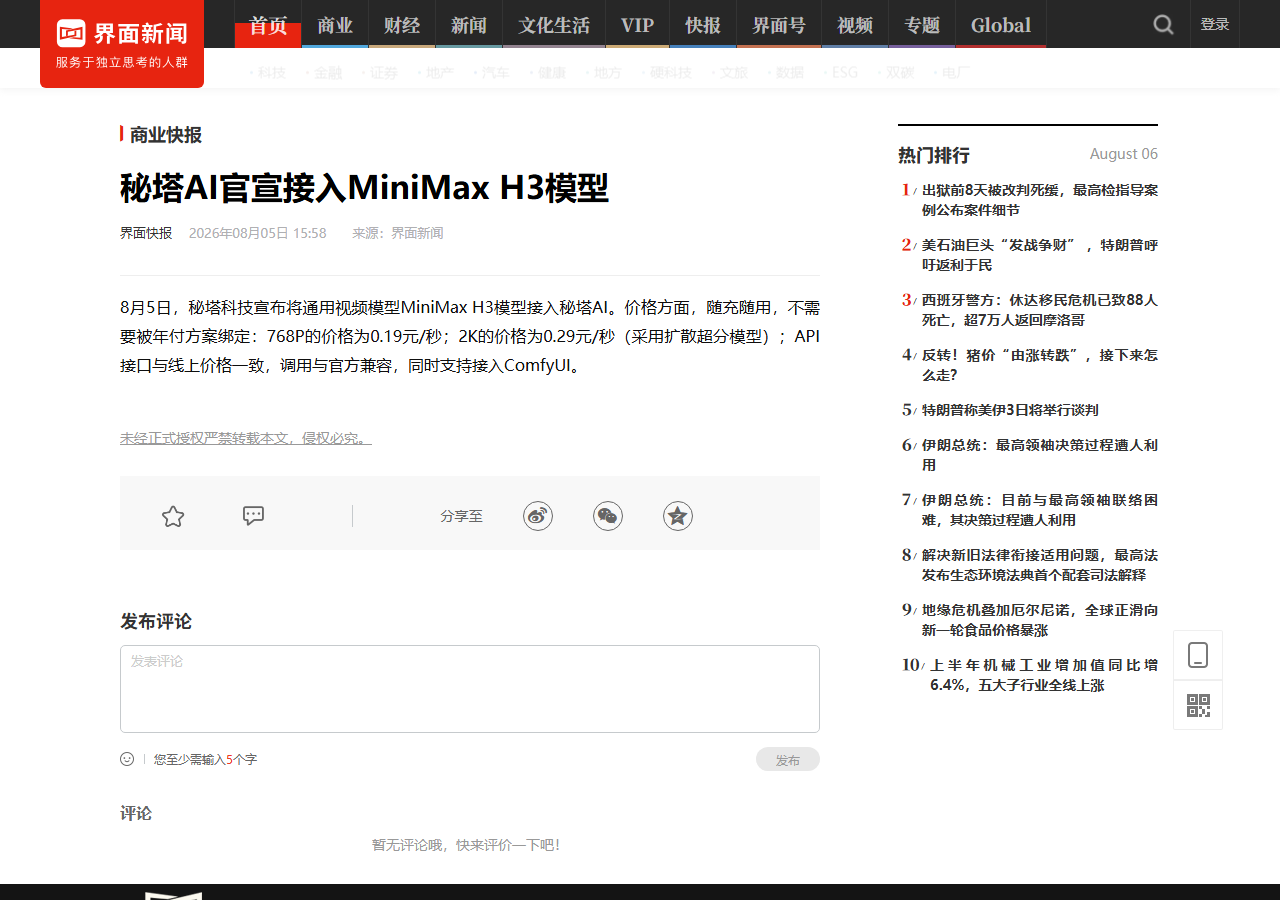Open 汽车 in the sub-navigation
1280x900 pixels.
pos(495,73)
